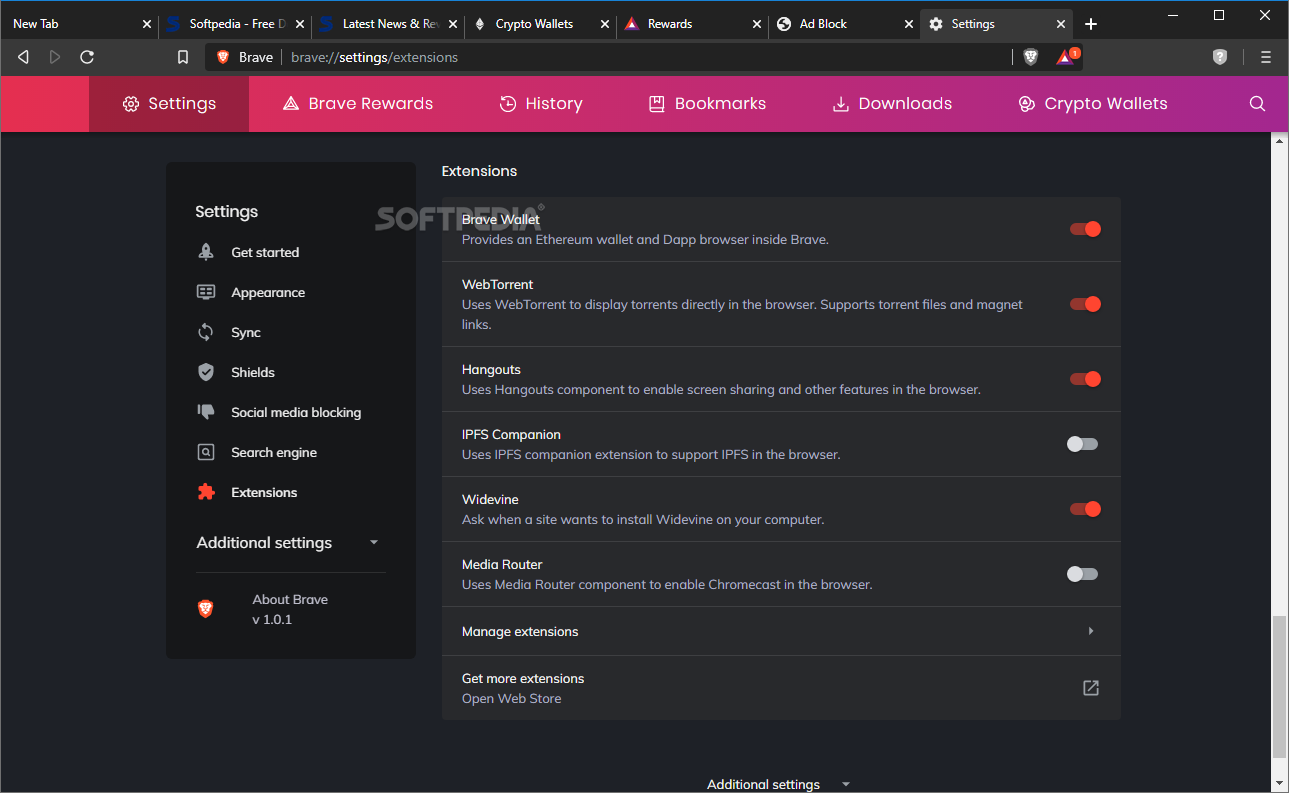Viewport: 1289px width, 793px height.
Task: Click Manage extensions row
Action: (781, 631)
